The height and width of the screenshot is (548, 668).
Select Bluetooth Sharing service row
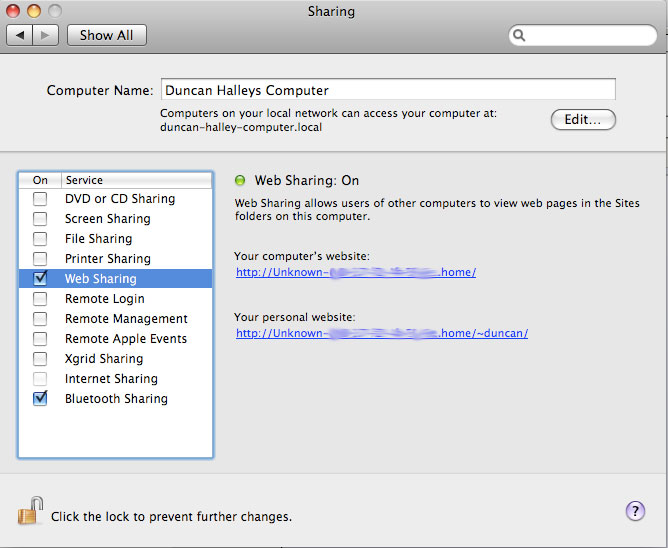click(115, 399)
